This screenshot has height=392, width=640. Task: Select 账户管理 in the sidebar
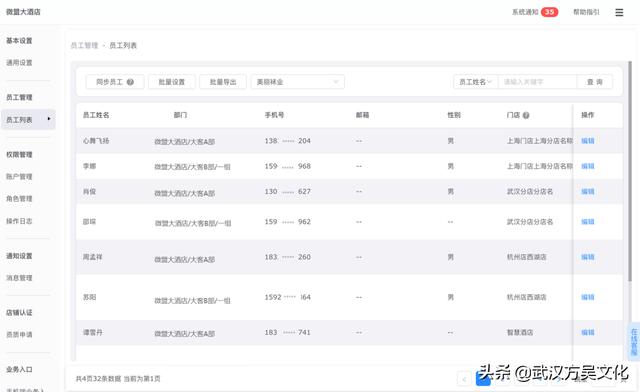click(x=19, y=176)
